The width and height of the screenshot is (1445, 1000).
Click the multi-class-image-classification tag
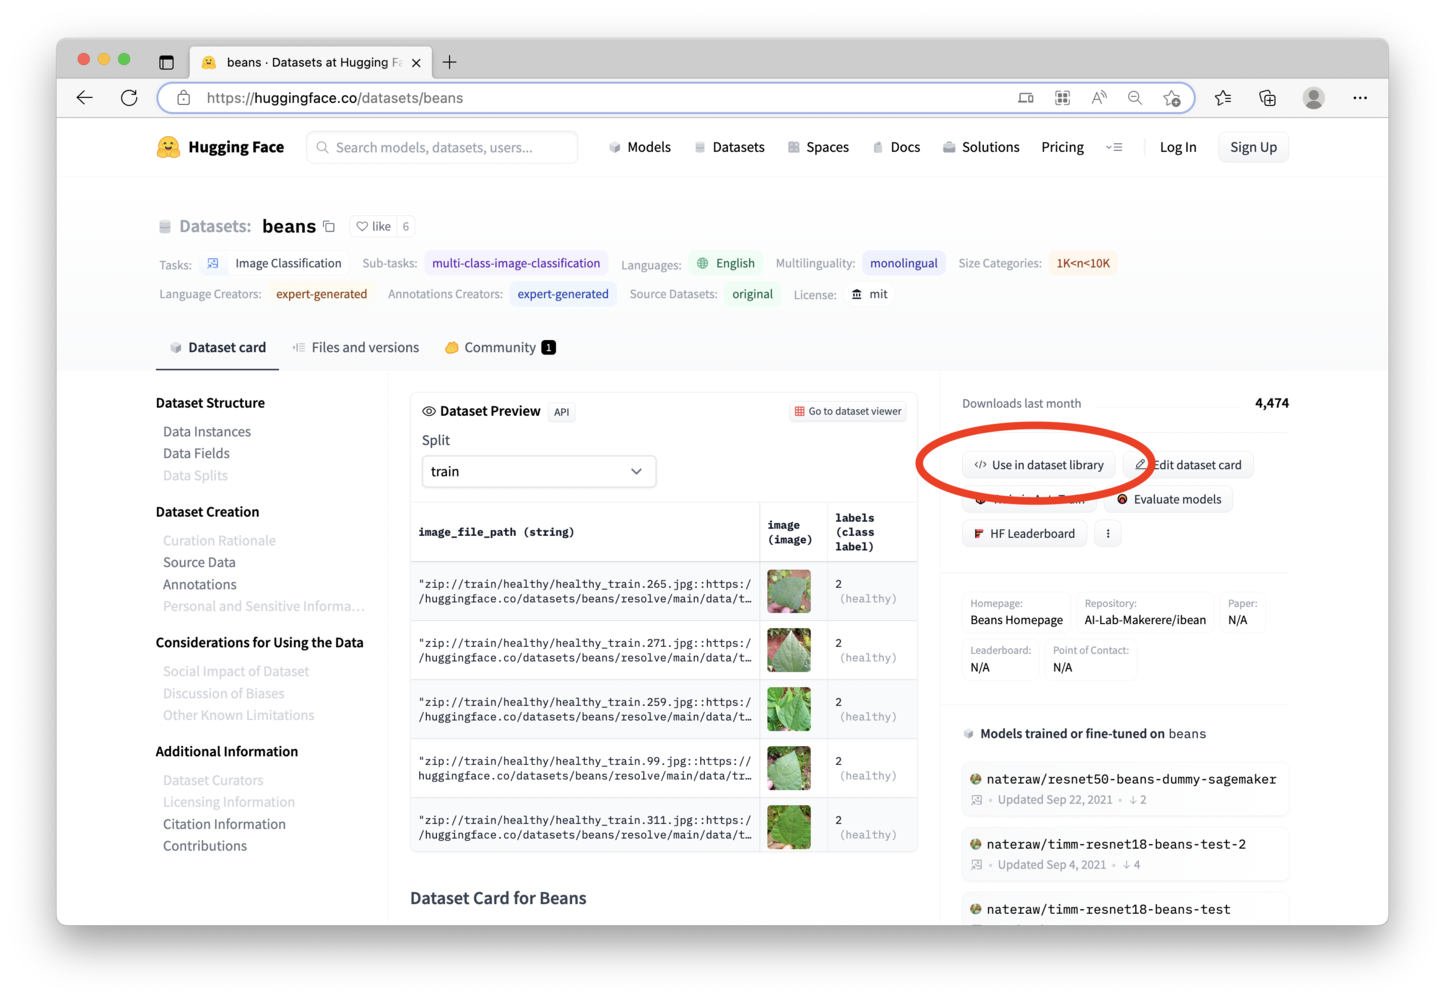click(x=516, y=264)
